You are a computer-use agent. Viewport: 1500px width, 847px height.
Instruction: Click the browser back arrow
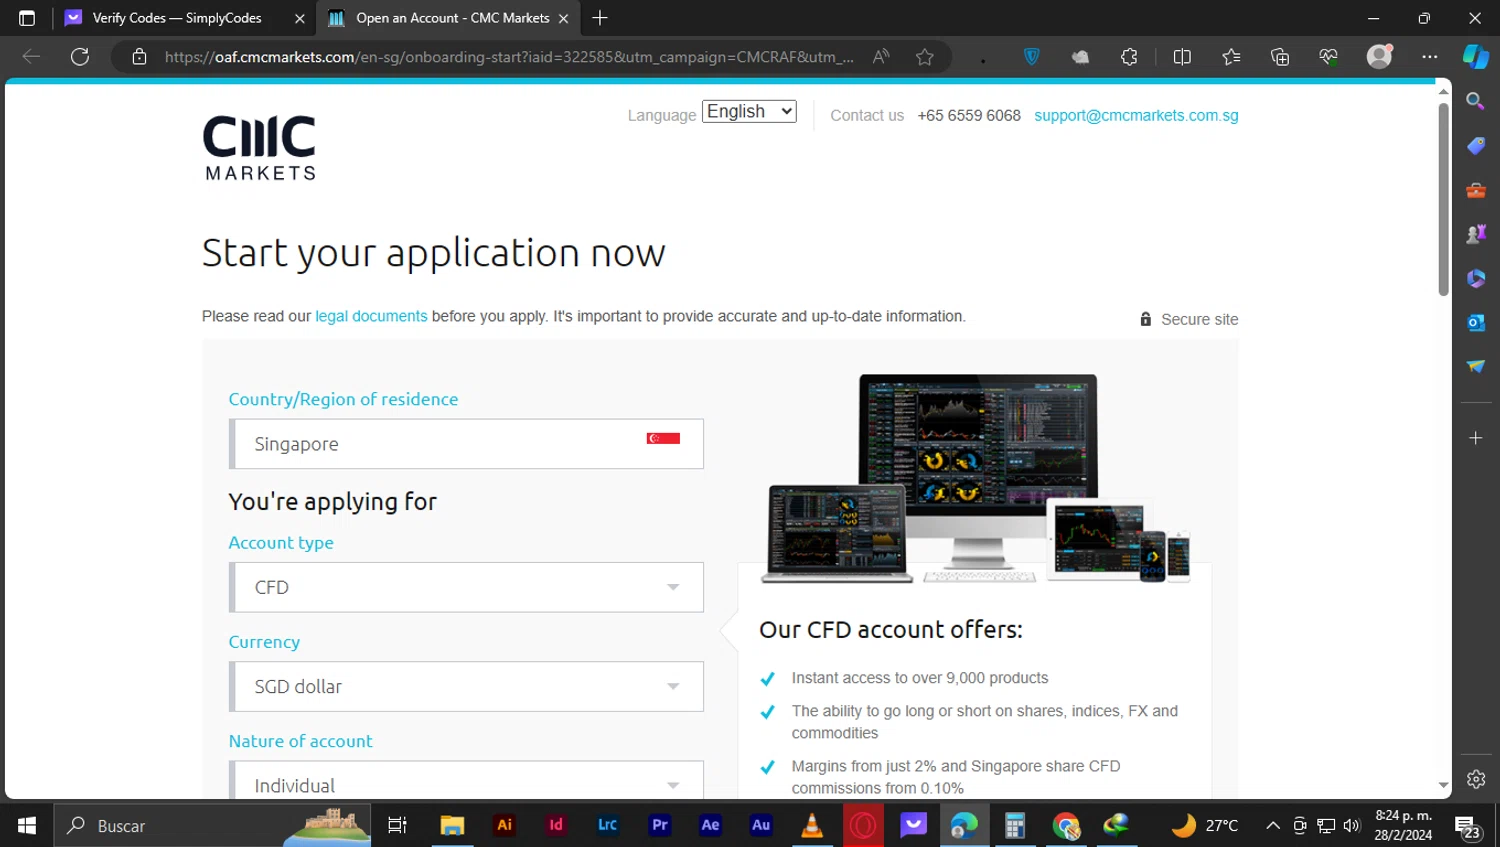[31, 56]
